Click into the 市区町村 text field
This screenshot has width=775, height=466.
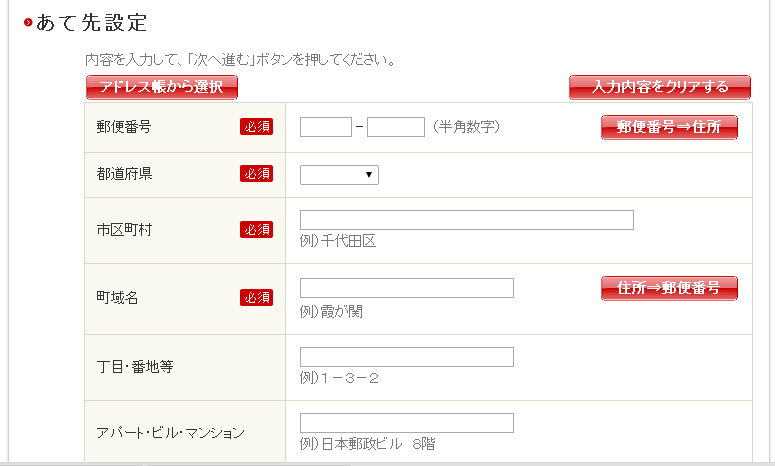466,220
